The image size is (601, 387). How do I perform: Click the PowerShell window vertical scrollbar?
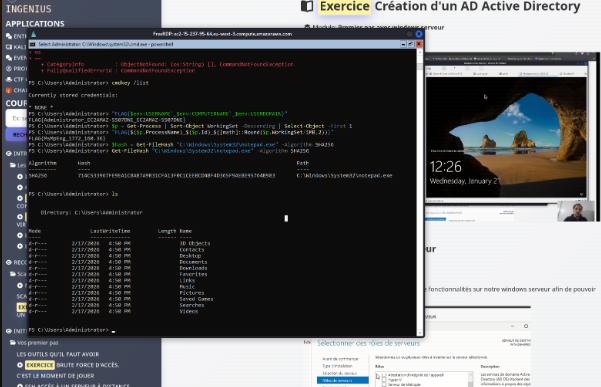click(420, 192)
